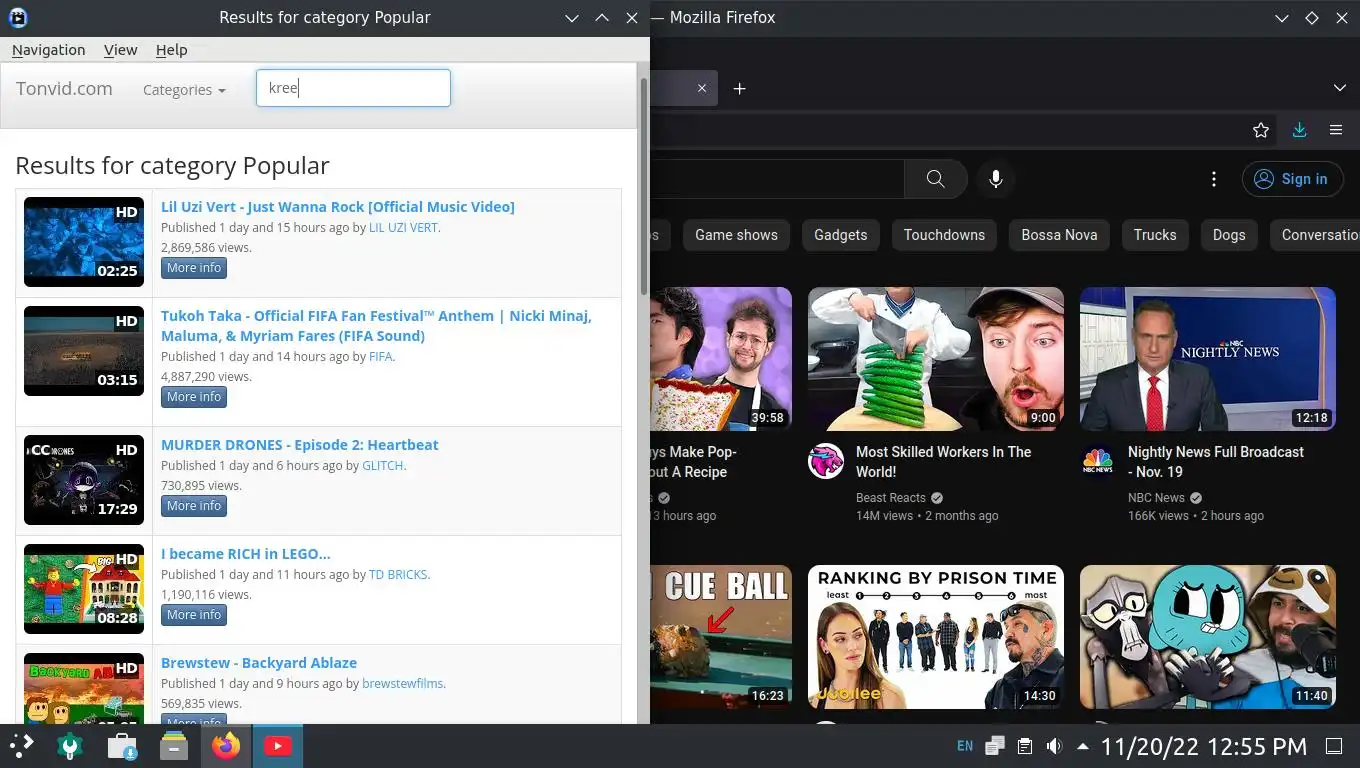
Task: Open brewstewfilms channel link
Action: point(402,684)
